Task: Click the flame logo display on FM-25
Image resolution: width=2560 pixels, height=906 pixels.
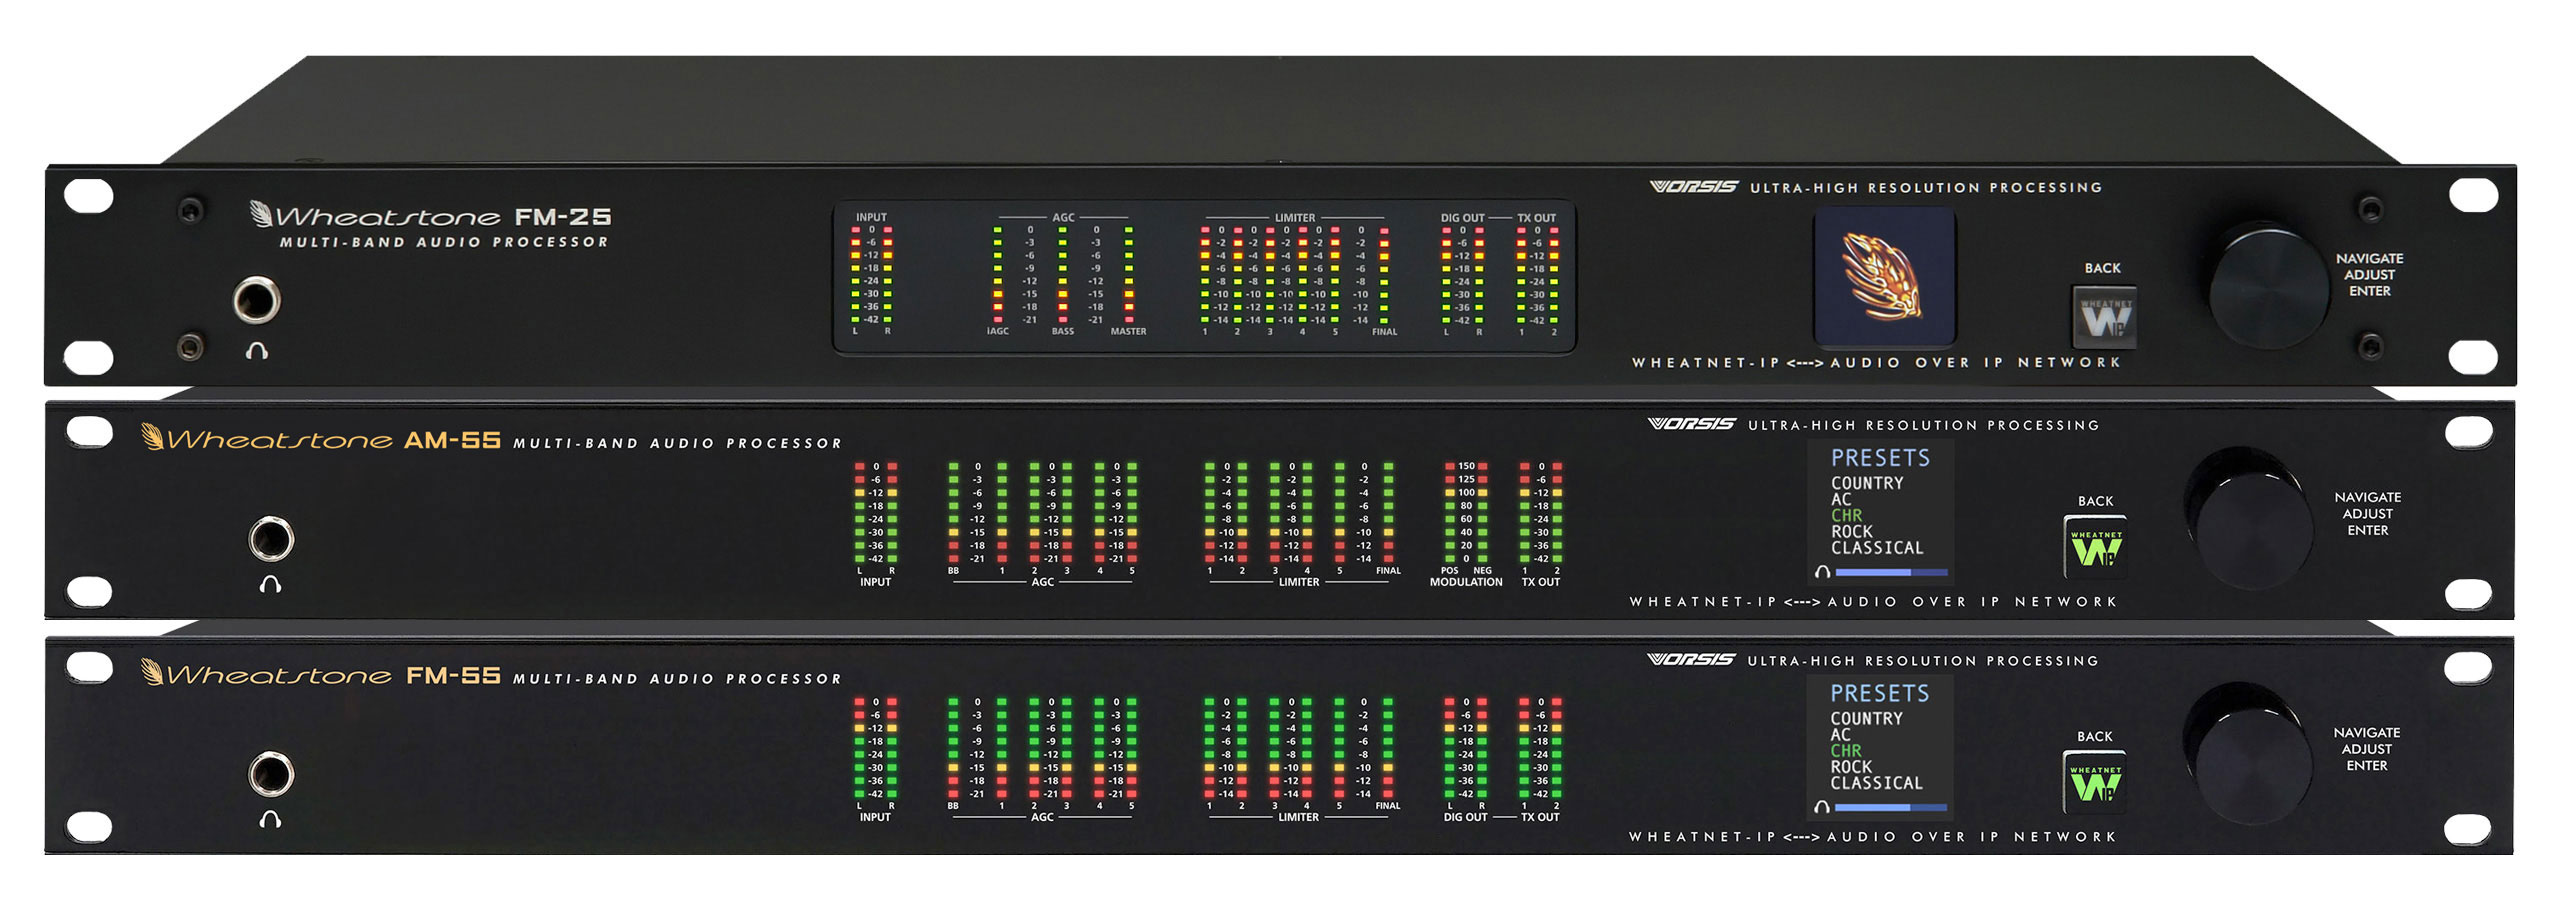Action: coord(1885,278)
